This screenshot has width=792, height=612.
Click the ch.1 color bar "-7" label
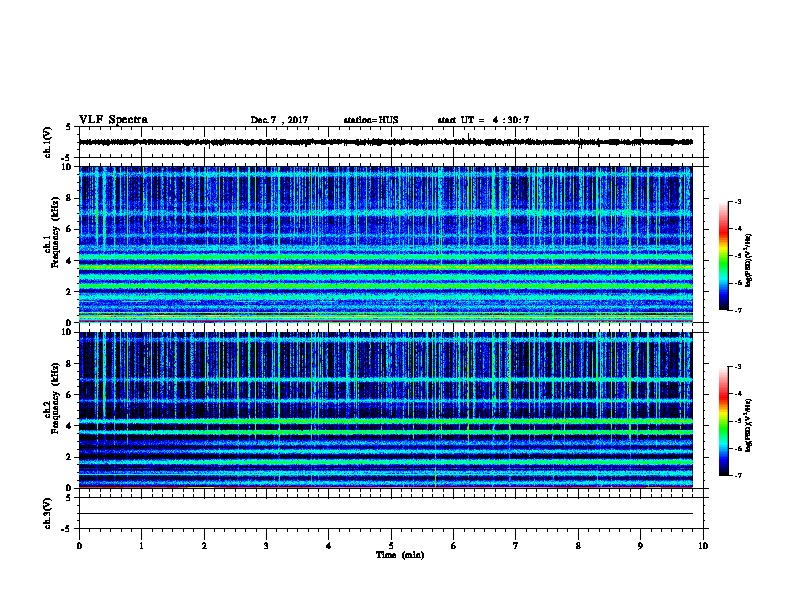pos(737,310)
